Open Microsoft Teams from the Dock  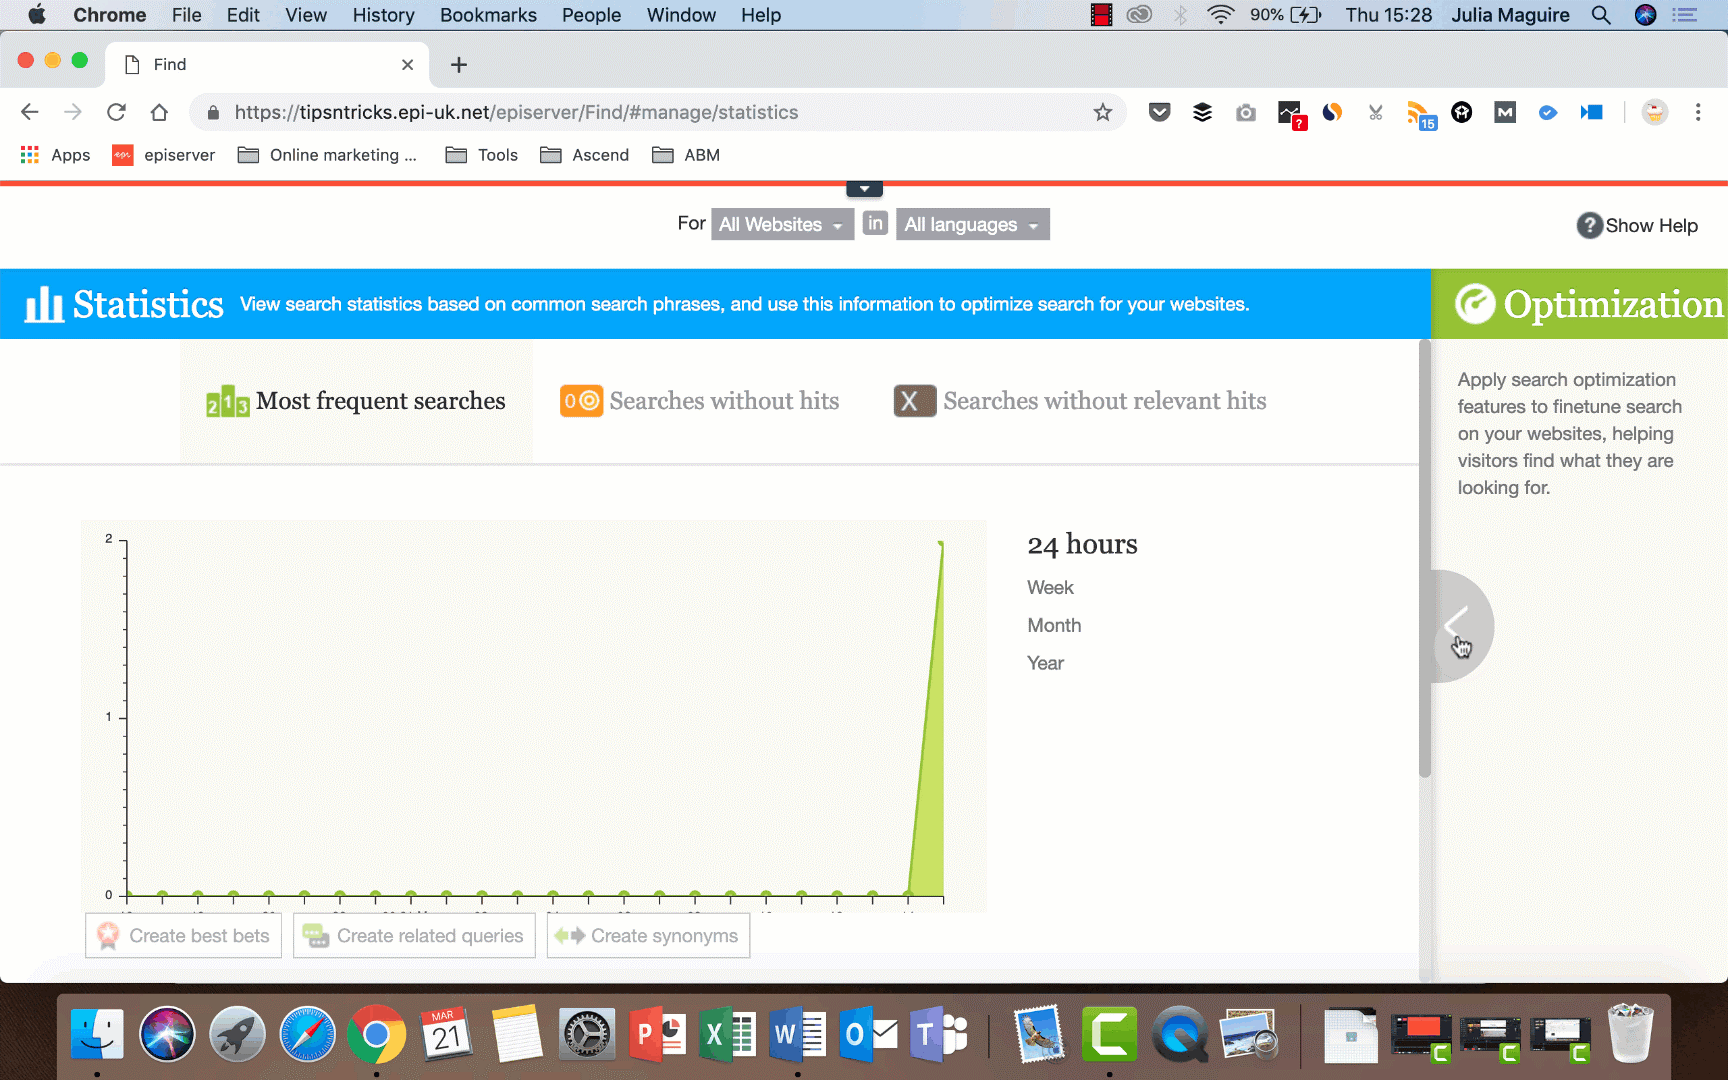pos(939,1035)
